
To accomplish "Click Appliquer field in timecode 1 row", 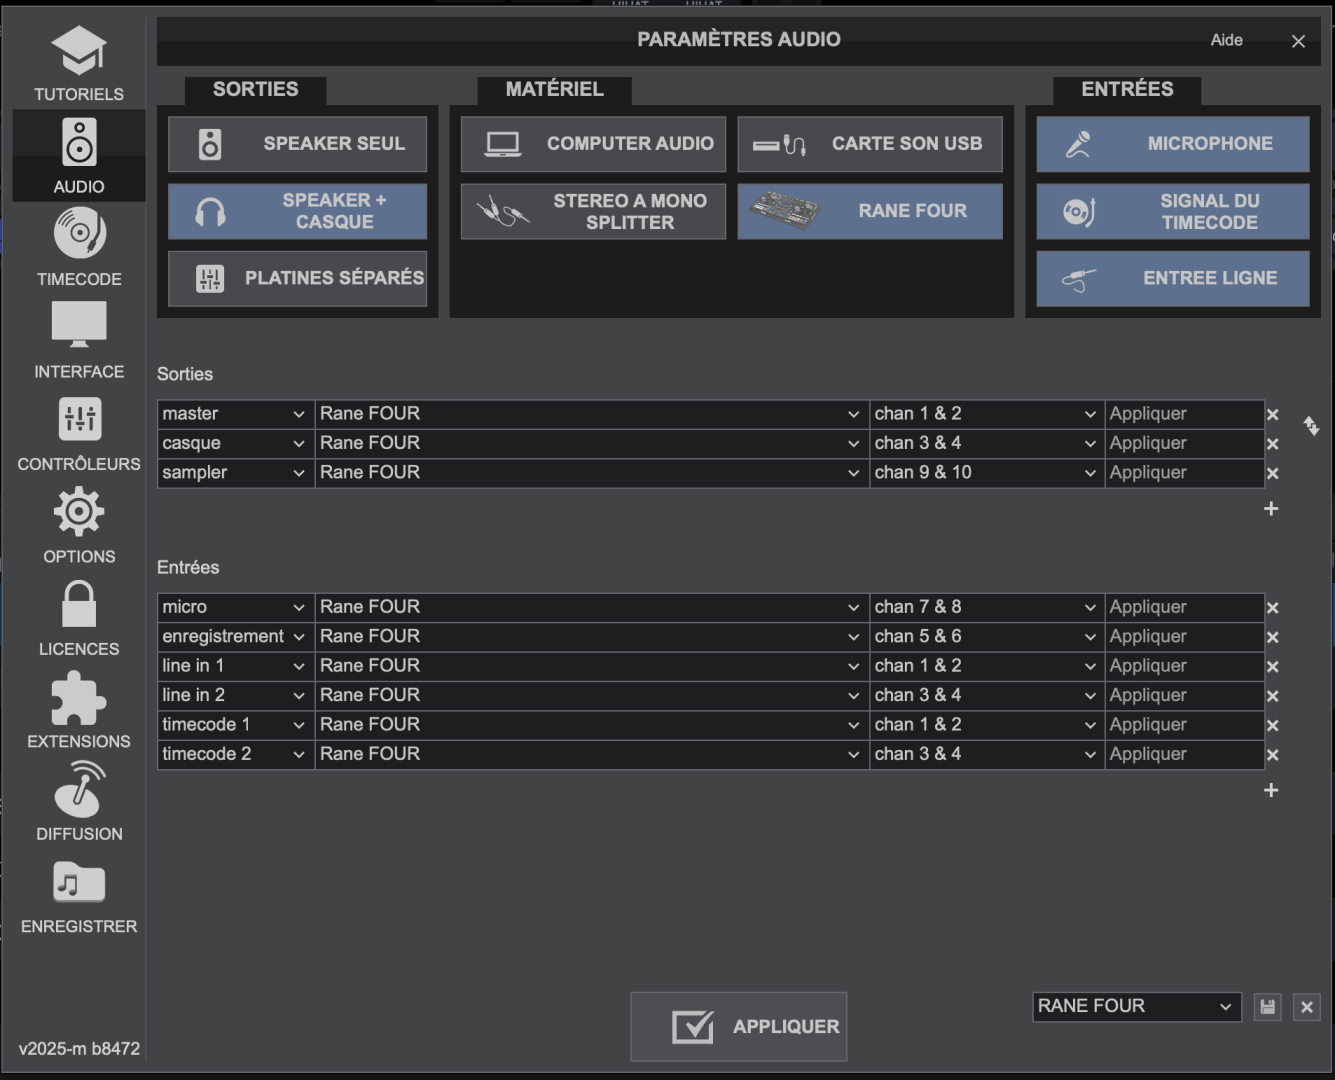I will click(x=1184, y=725).
